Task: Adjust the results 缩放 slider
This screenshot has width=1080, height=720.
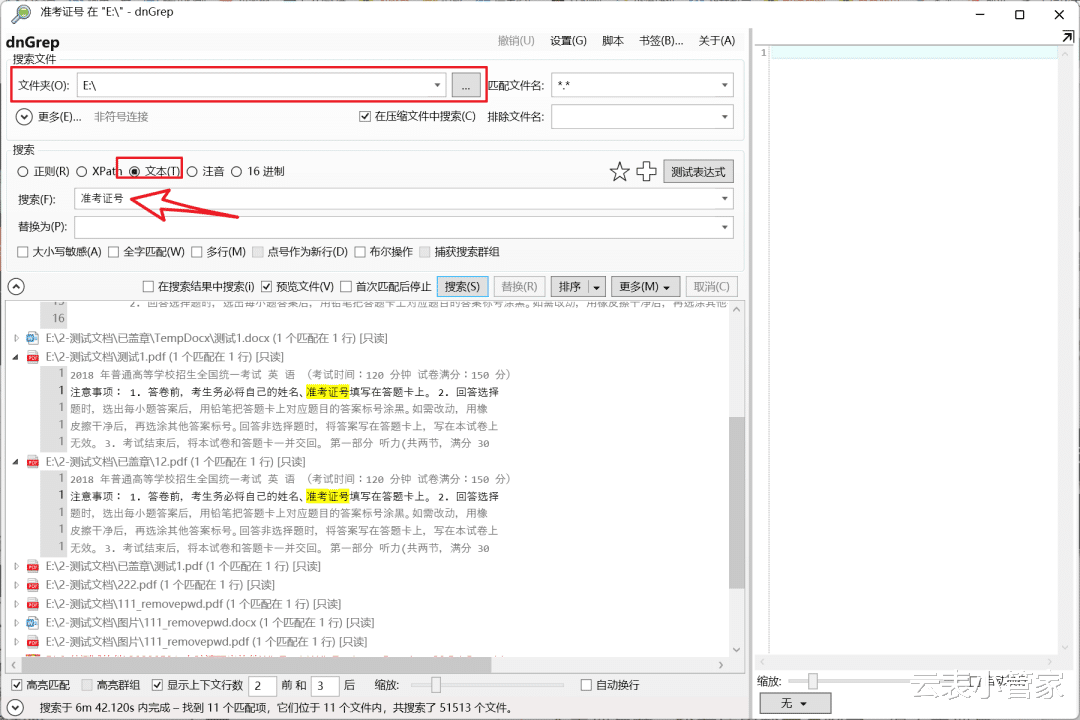Action: (436, 685)
